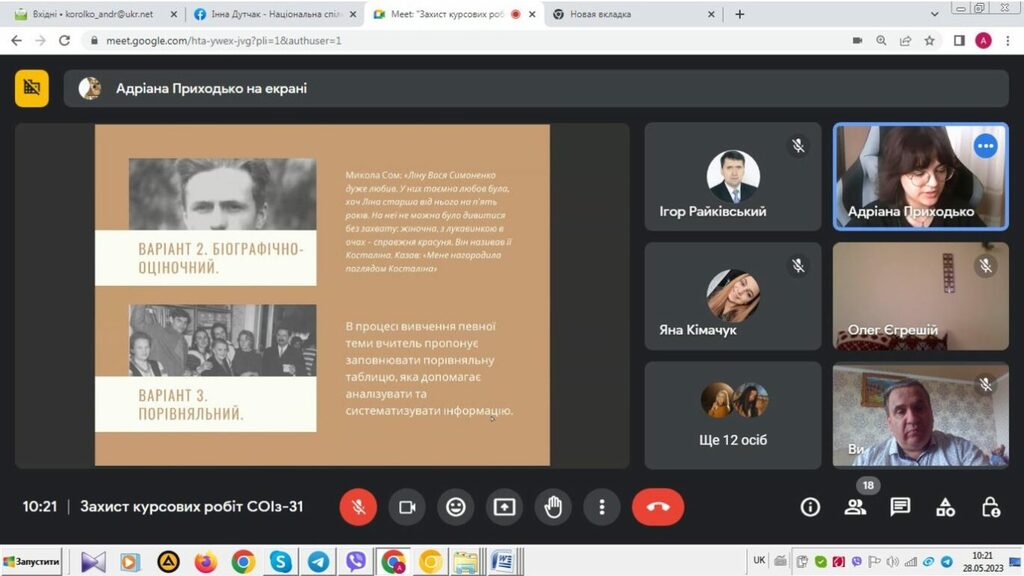Open the three-dot more options menu
This screenshot has width=1024, height=576.
coord(602,507)
